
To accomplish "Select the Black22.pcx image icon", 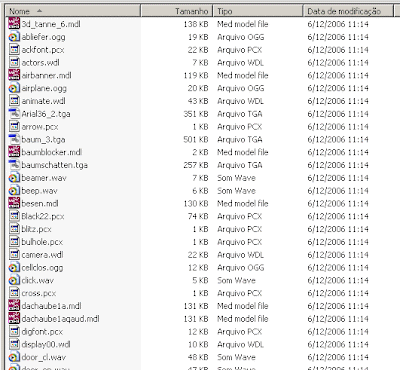I will click(x=14, y=216).
